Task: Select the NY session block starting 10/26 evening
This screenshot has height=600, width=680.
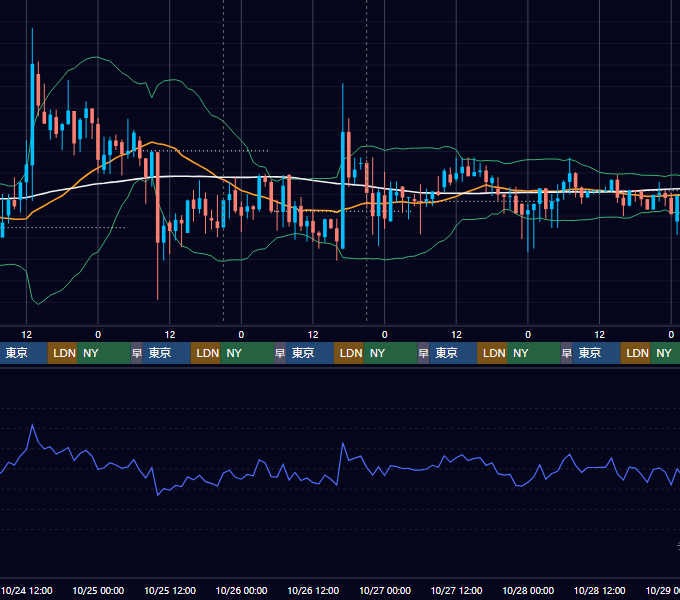Action: click(390, 353)
